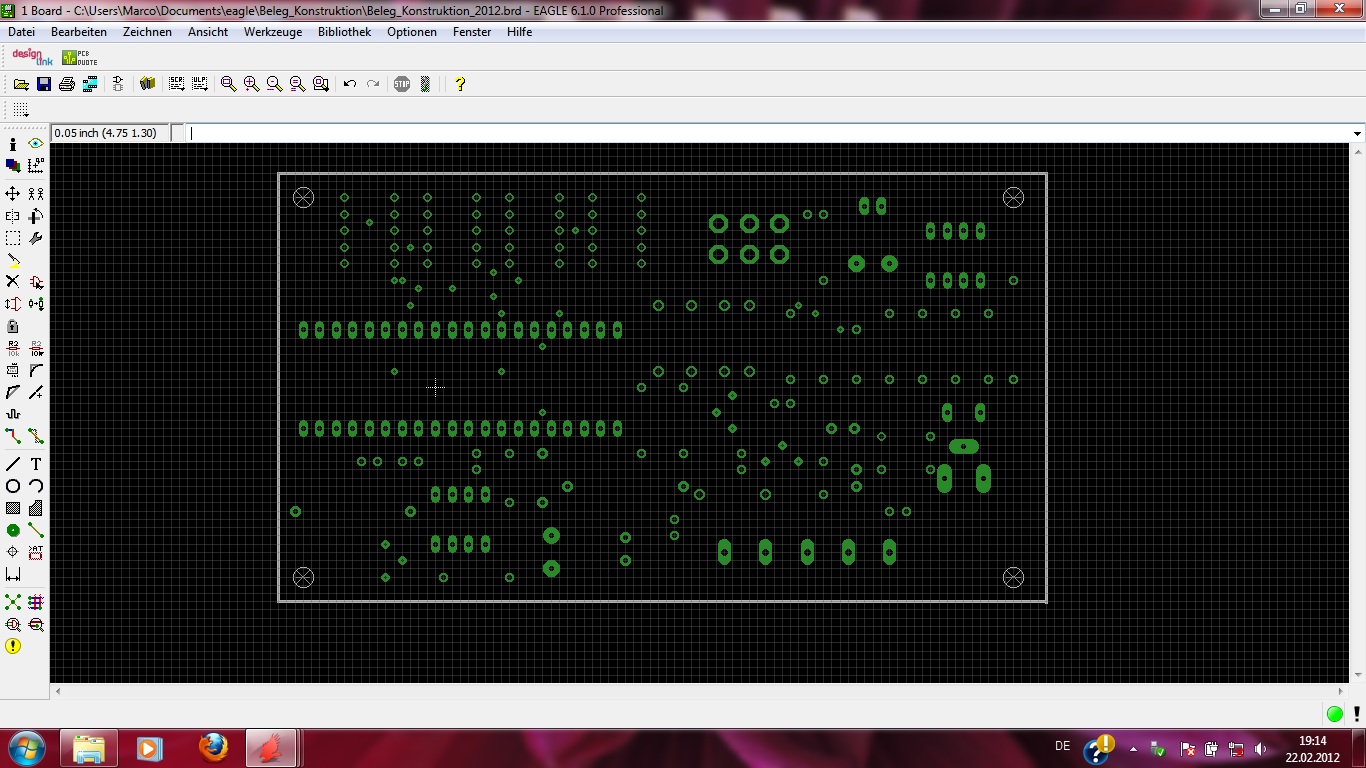Select the Show eye tool
1366x768 pixels.
36,144
